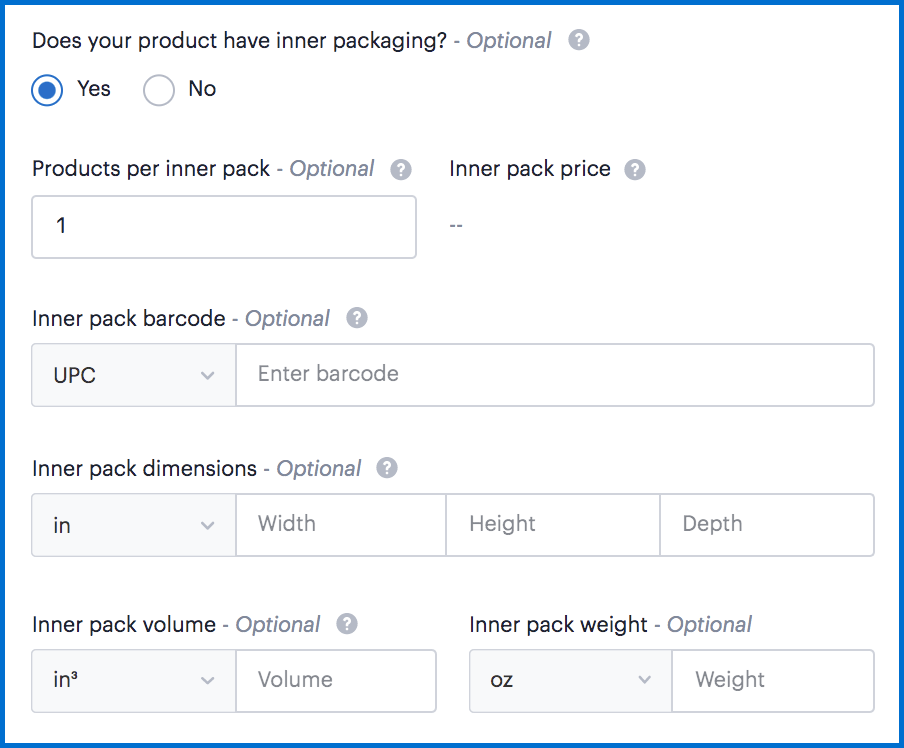The width and height of the screenshot is (904, 748).
Task: Focus the Depth dimension field
Action: pyautogui.click(x=766, y=525)
